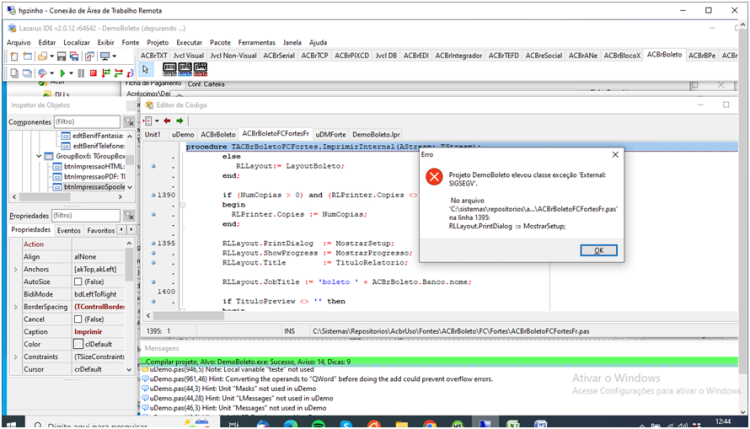Click the New Form toolbar icon
This screenshot has width=750, height=429.
point(27,56)
